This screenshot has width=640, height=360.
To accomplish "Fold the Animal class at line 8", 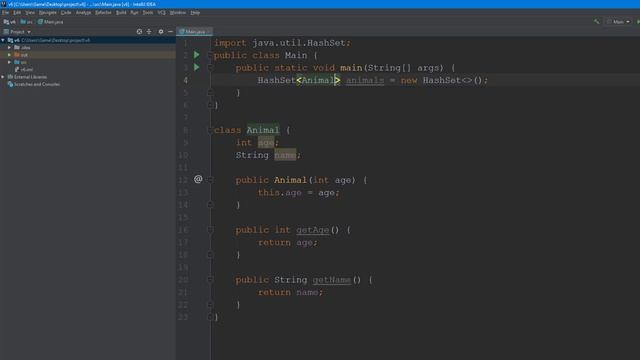I will [210, 130].
